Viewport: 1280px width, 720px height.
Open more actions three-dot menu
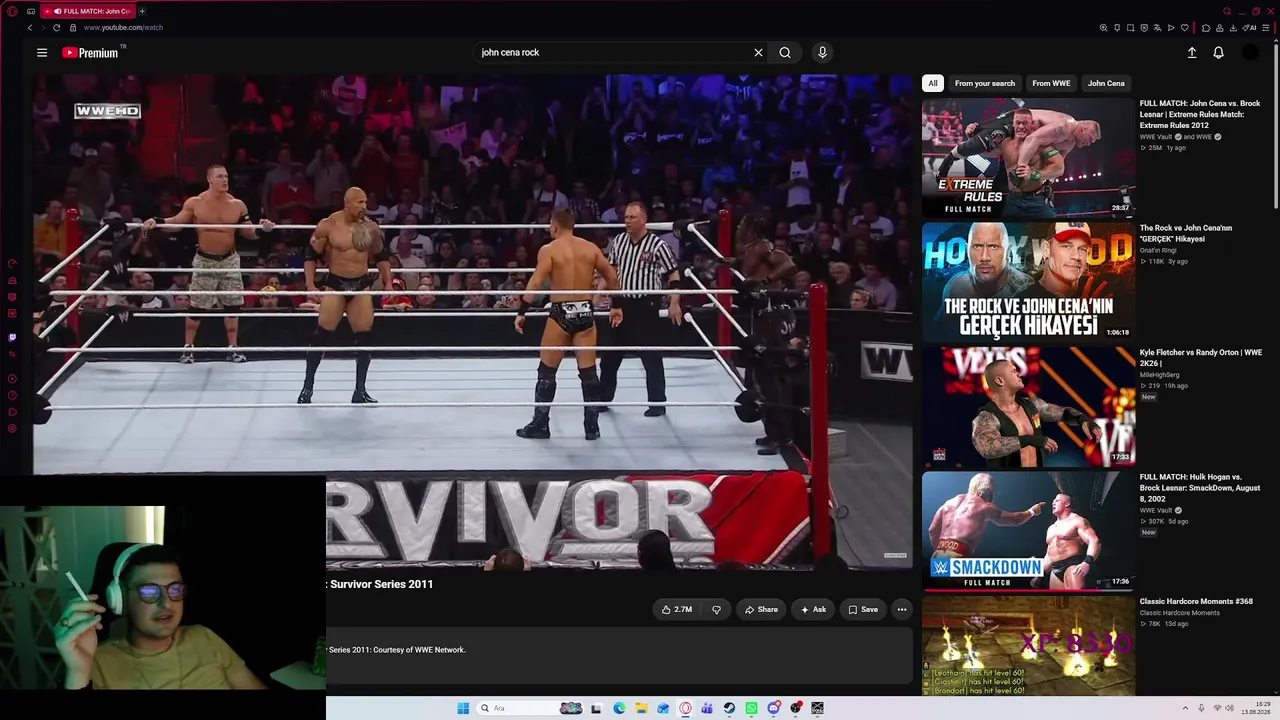[x=901, y=610]
